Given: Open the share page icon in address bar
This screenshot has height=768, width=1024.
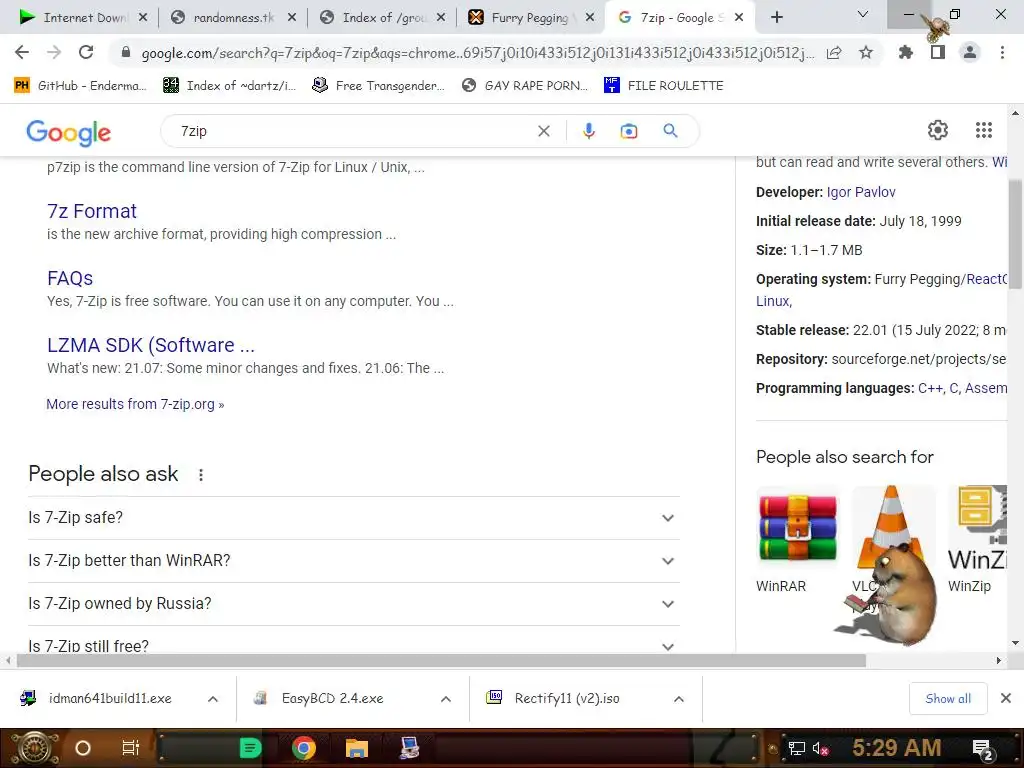Looking at the screenshot, I should (x=834, y=52).
